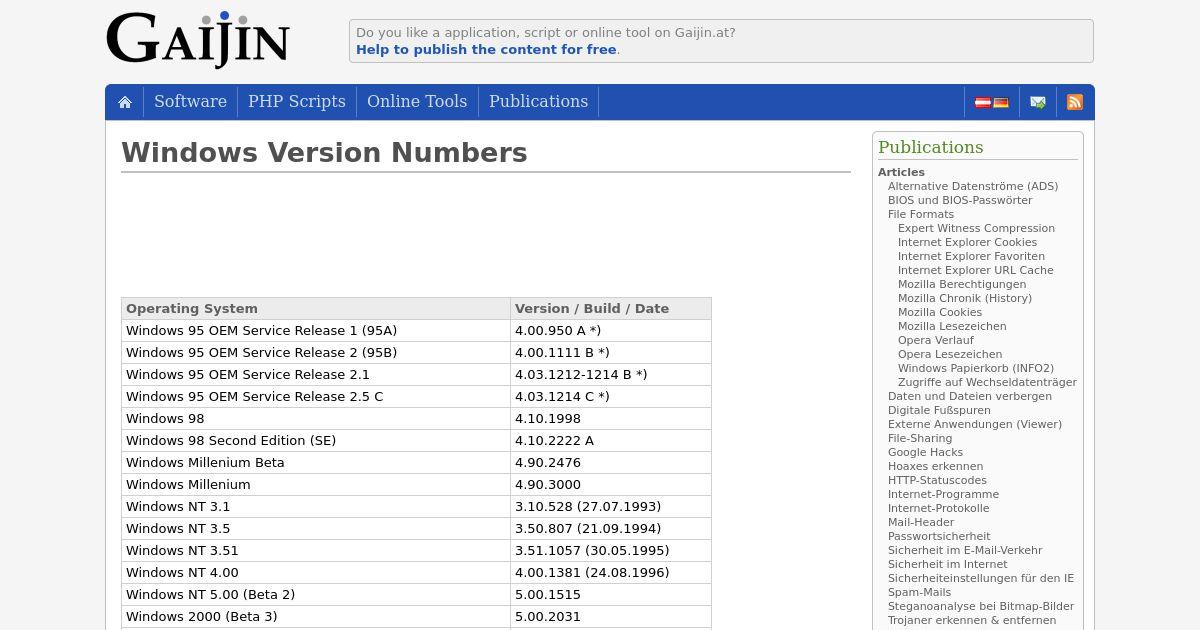This screenshot has height=630, width=1200.
Task: Open File Formats section link
Action: pos(921,214)
